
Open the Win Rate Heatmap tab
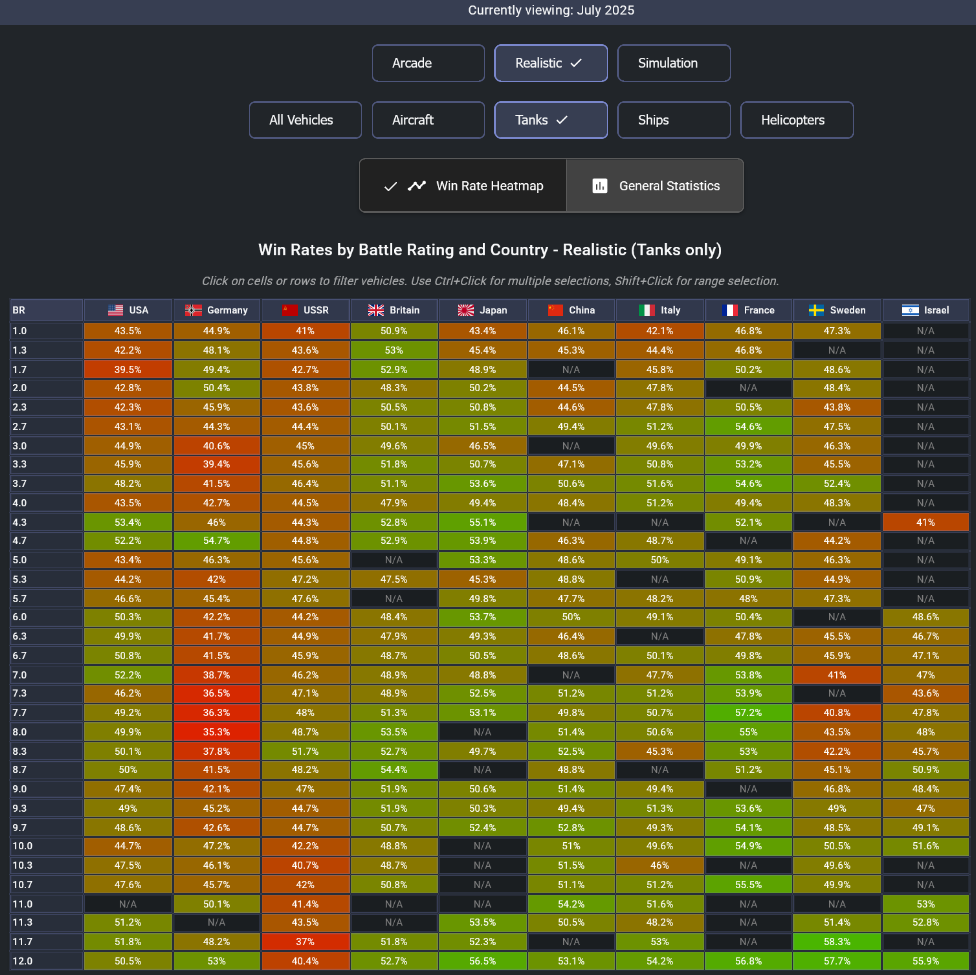pyautogui.click(x=463, y=186)
